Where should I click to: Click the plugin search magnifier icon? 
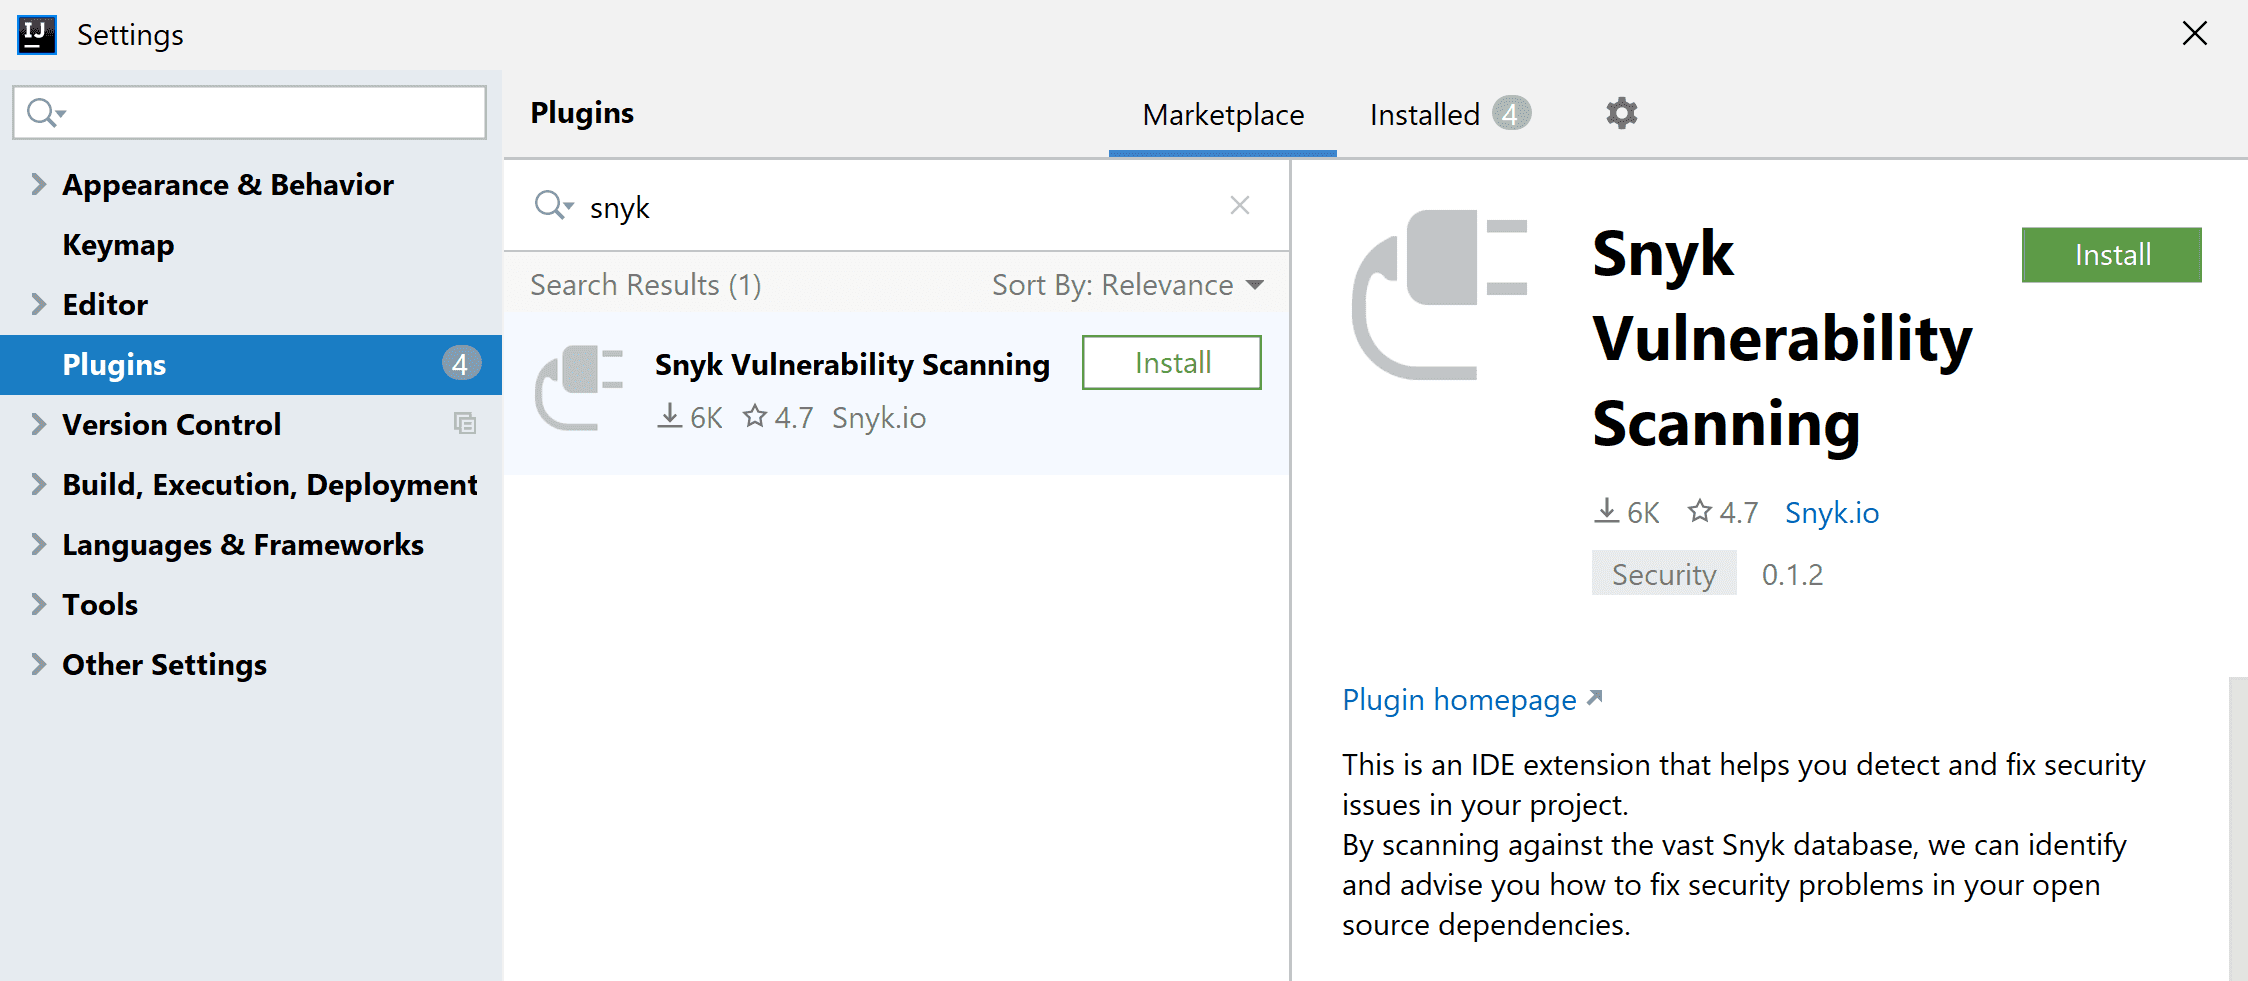[552, 206]
